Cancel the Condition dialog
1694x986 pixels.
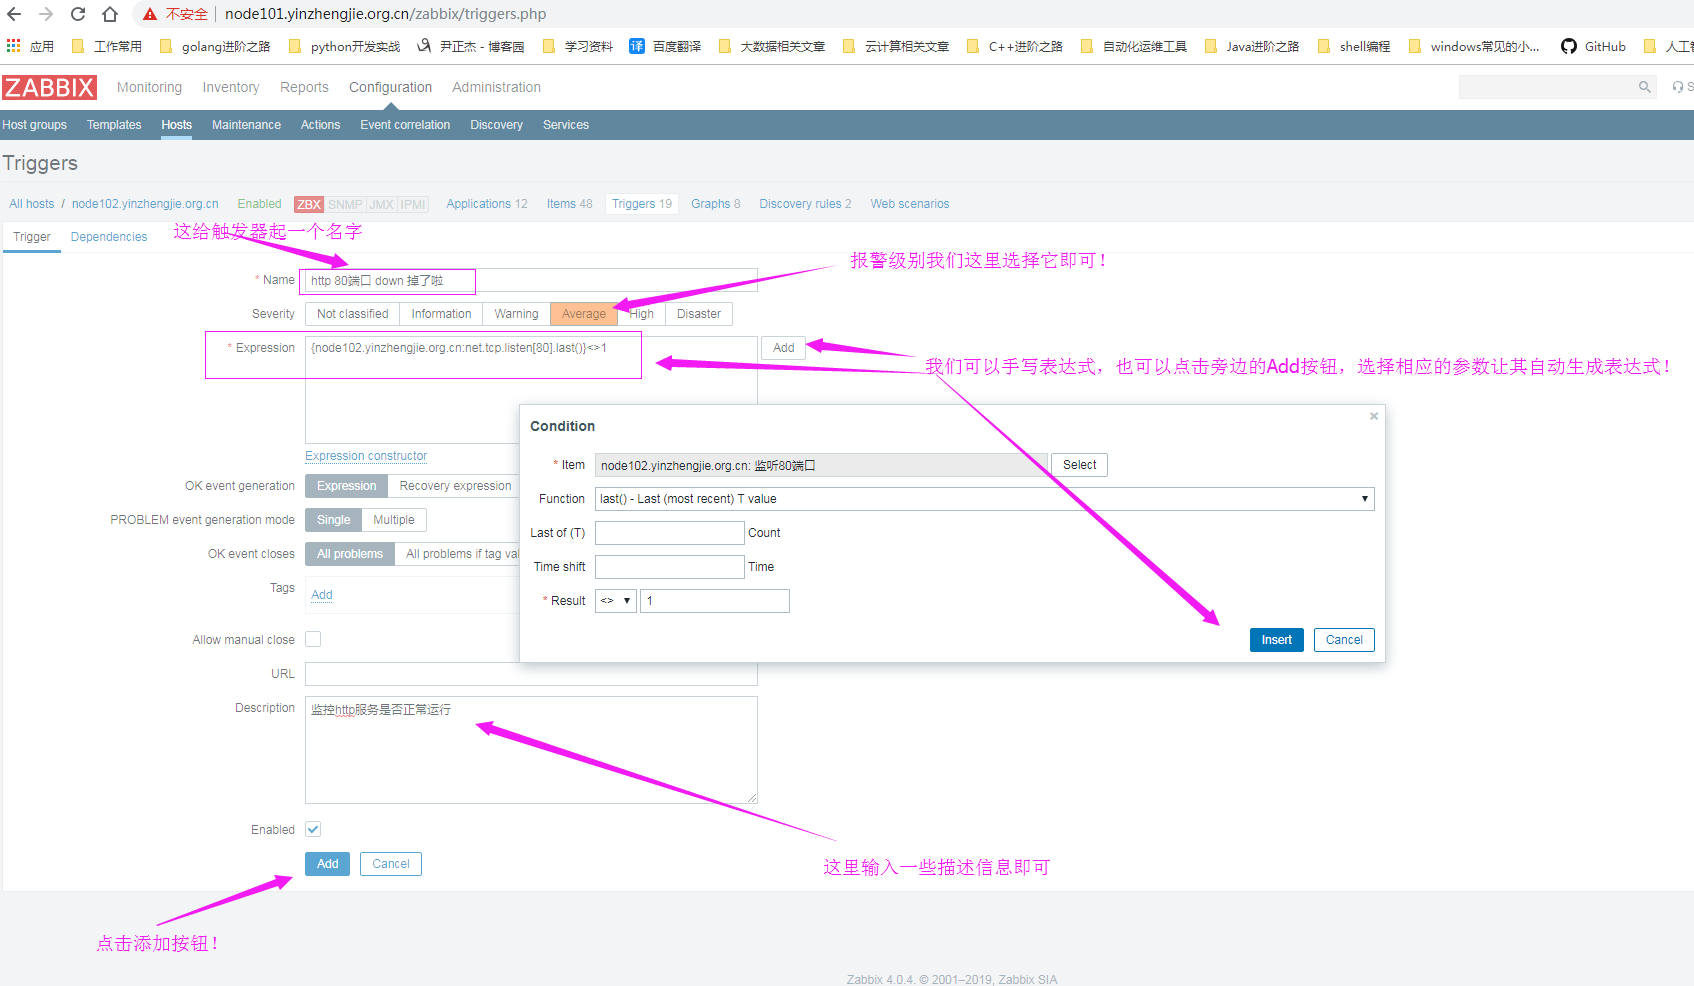tap(1344, 640)
